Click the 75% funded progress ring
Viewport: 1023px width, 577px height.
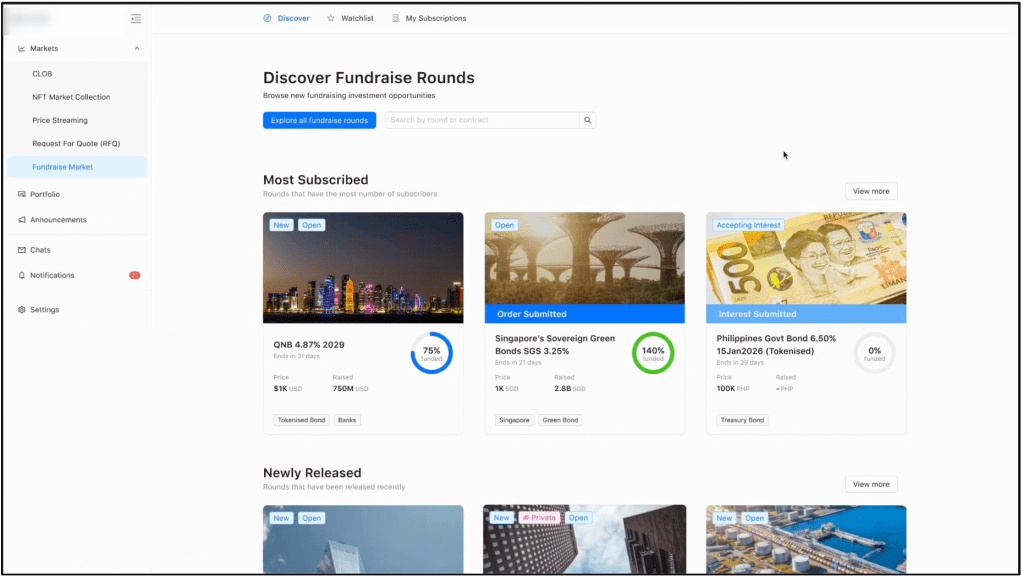point(431,353)
